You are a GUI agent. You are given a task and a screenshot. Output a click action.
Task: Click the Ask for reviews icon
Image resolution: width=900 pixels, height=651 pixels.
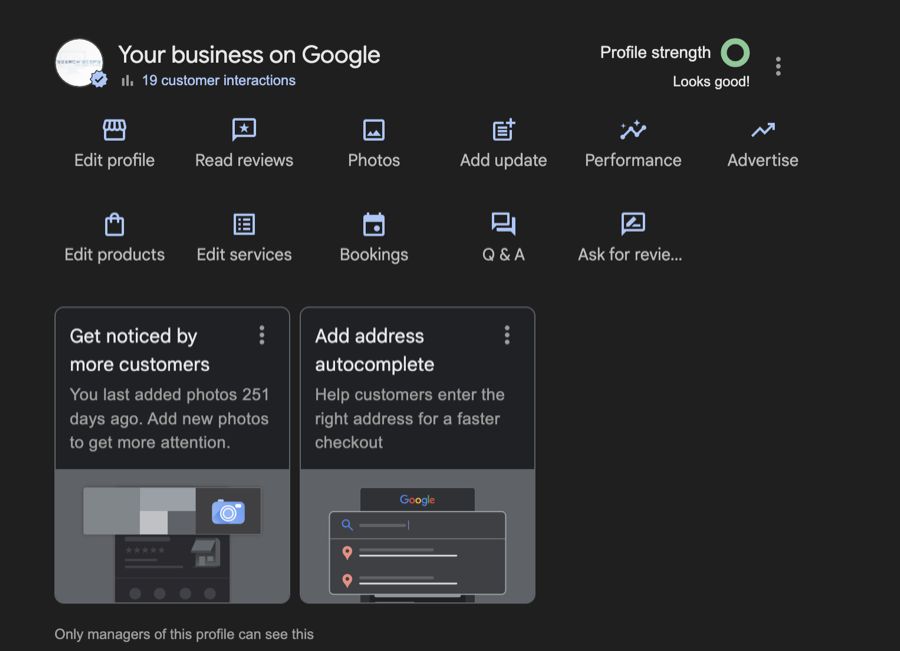point(633,224)
